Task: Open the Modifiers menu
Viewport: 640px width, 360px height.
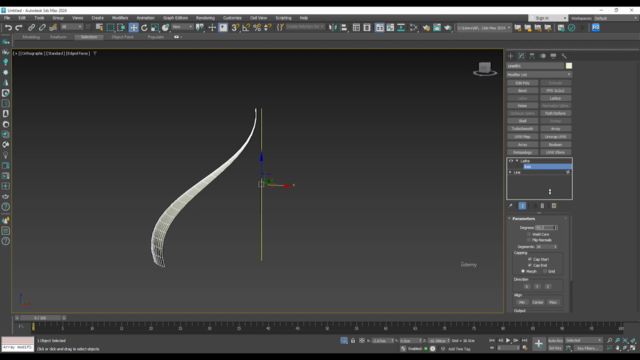Action: click(x=120, y=18)
